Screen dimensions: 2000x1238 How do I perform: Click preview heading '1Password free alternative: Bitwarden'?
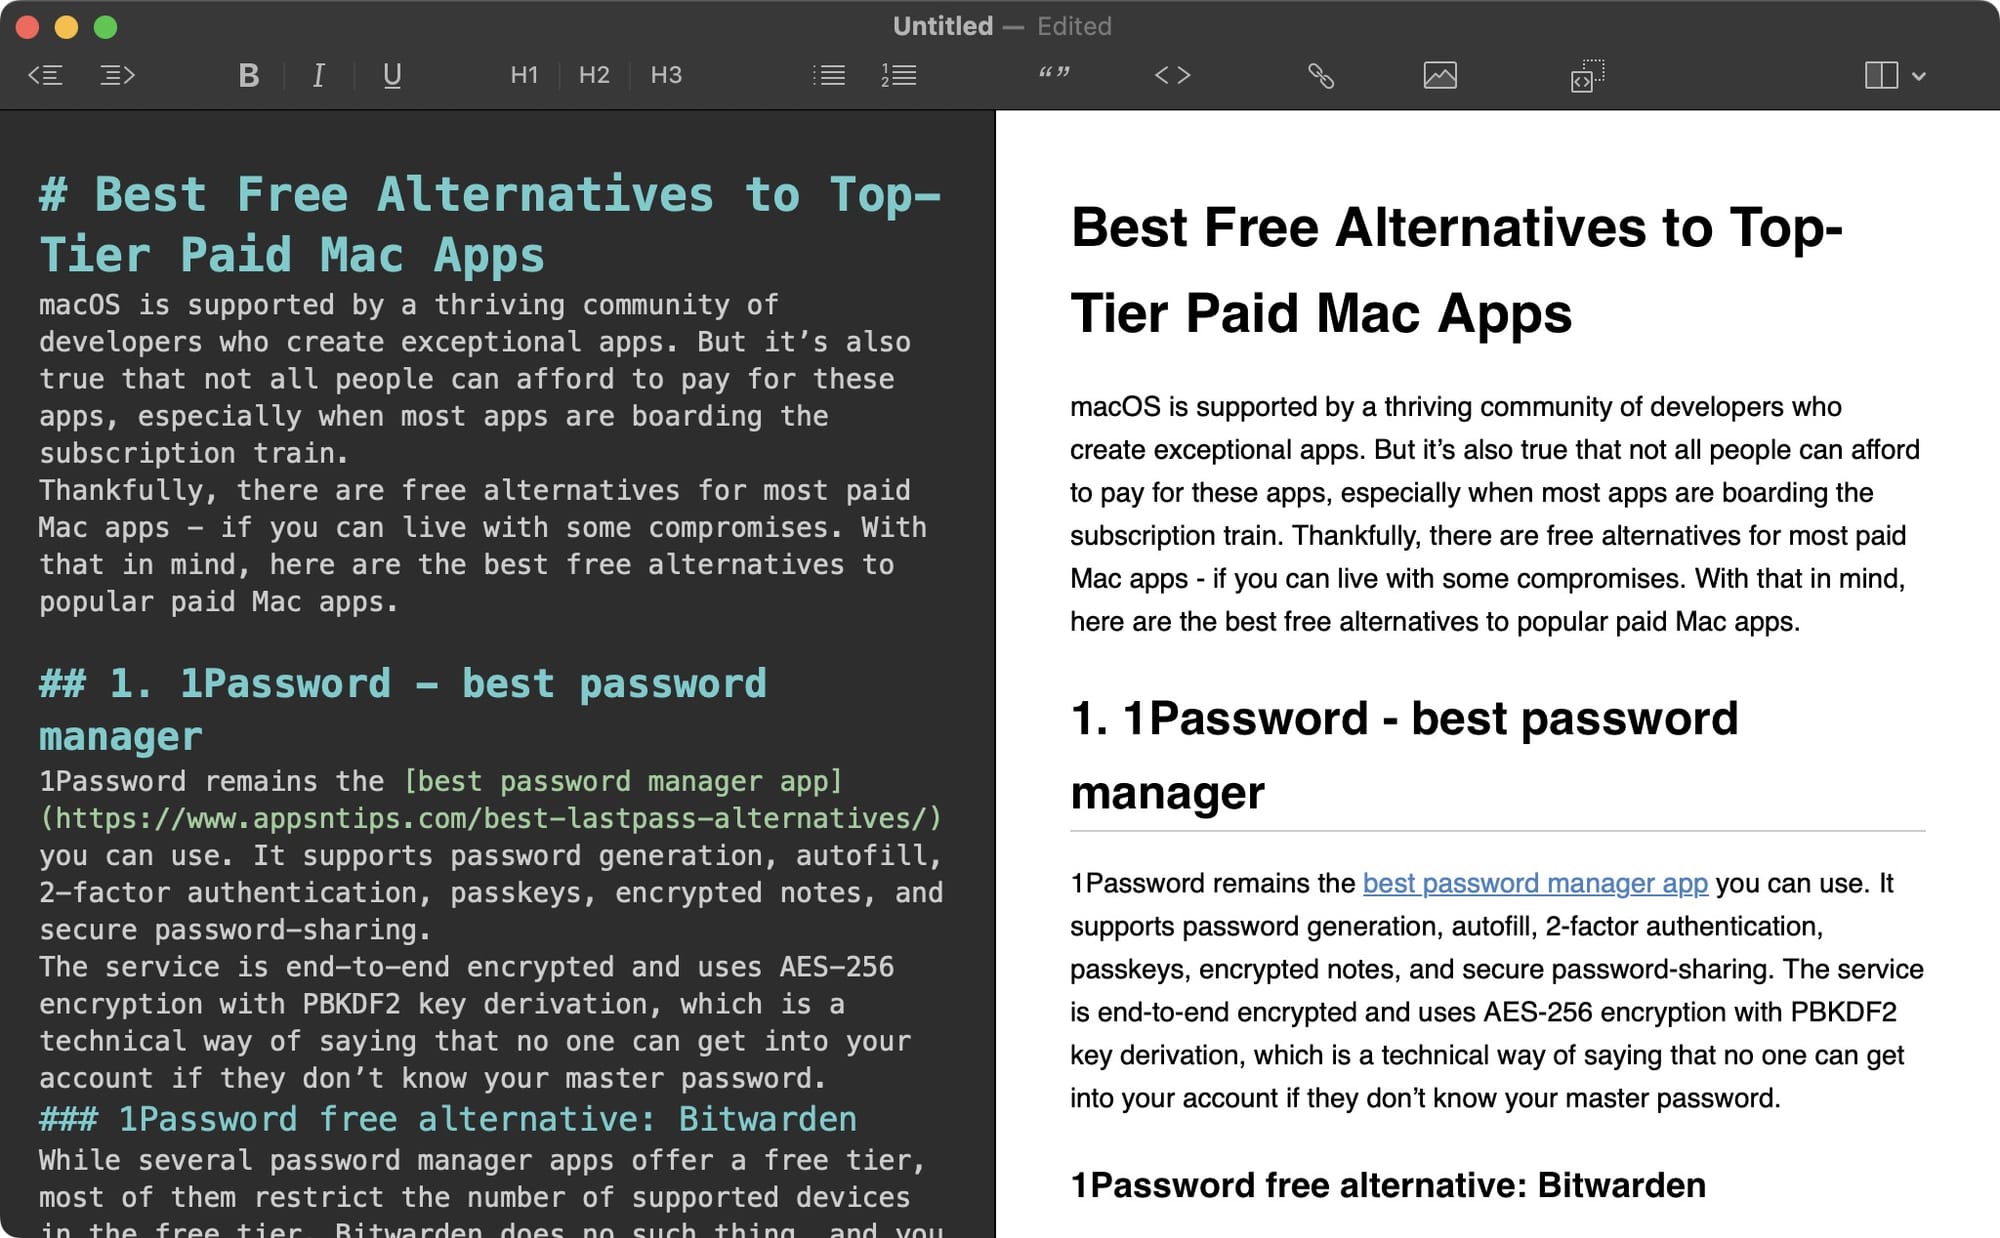[1388, 1185]
